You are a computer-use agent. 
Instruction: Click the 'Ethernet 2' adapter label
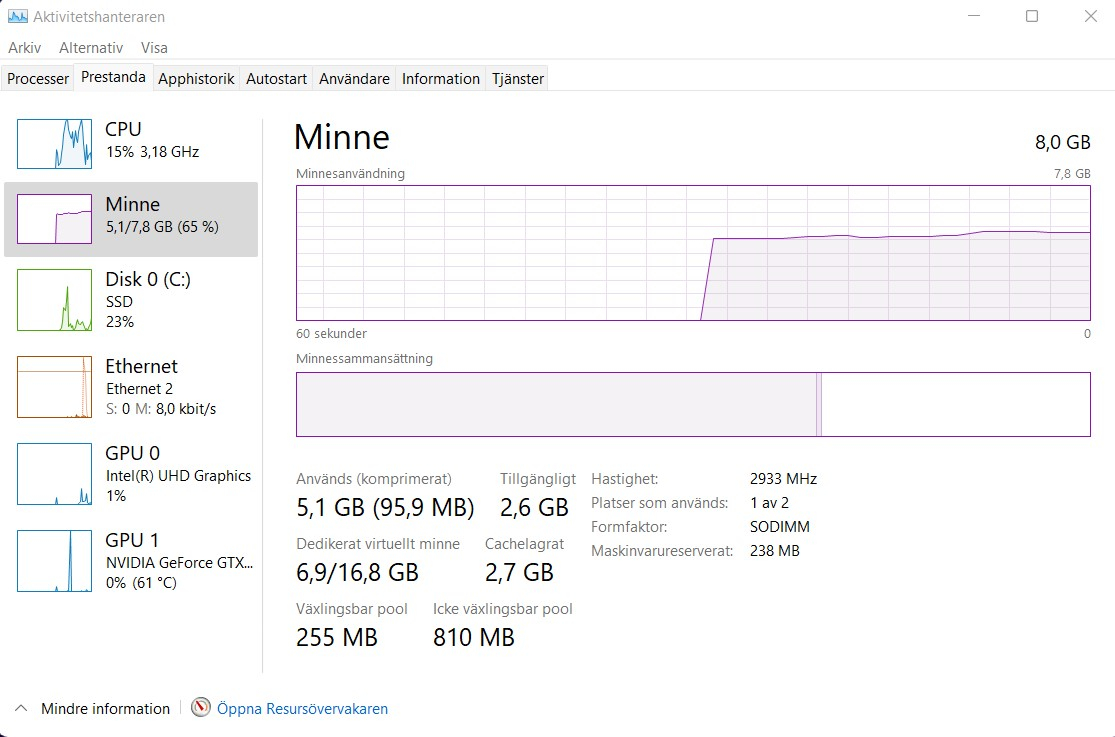point(139,388)
